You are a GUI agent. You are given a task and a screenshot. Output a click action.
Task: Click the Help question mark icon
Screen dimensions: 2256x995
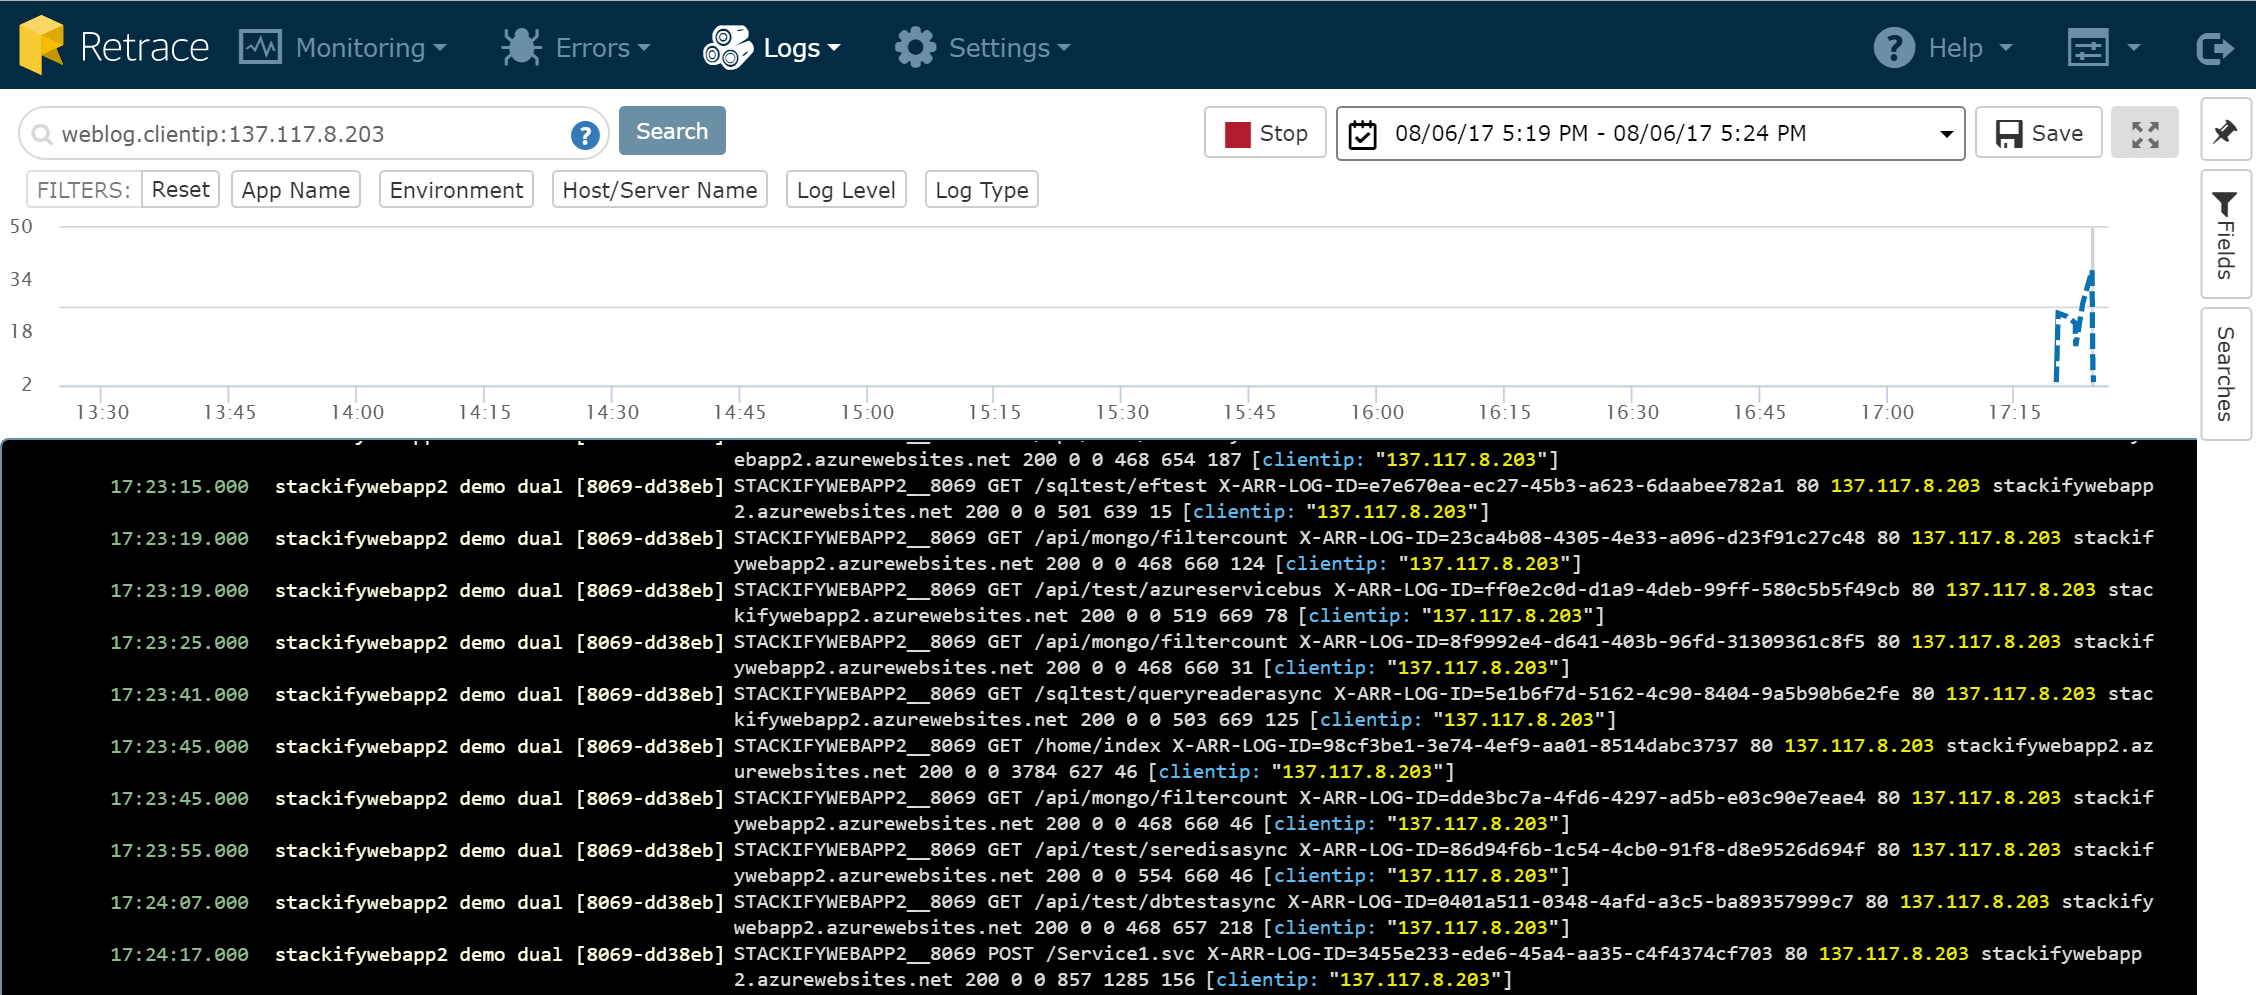(1893, 47)
